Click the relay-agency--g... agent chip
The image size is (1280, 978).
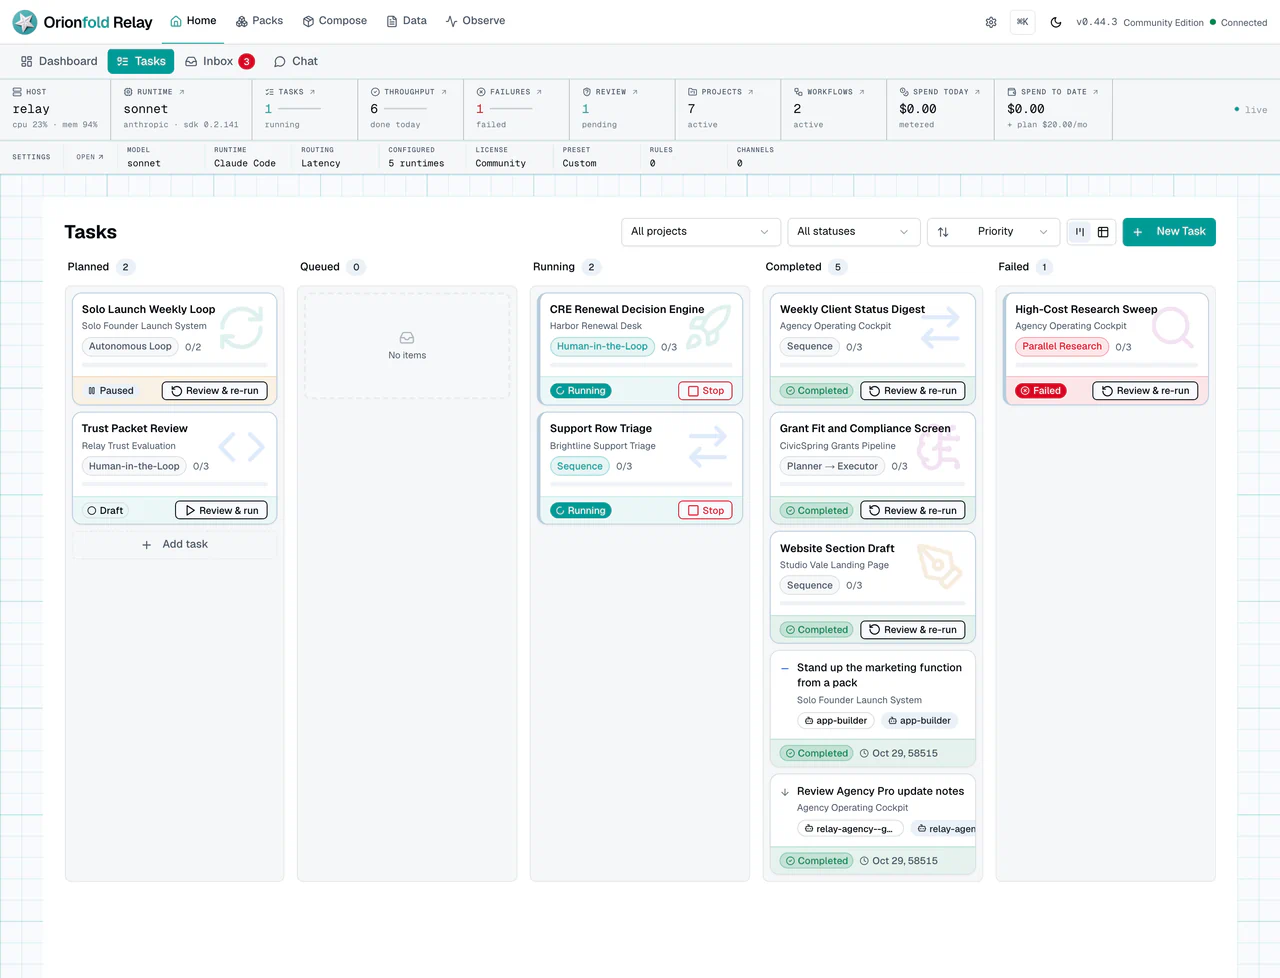coord(850,829)
